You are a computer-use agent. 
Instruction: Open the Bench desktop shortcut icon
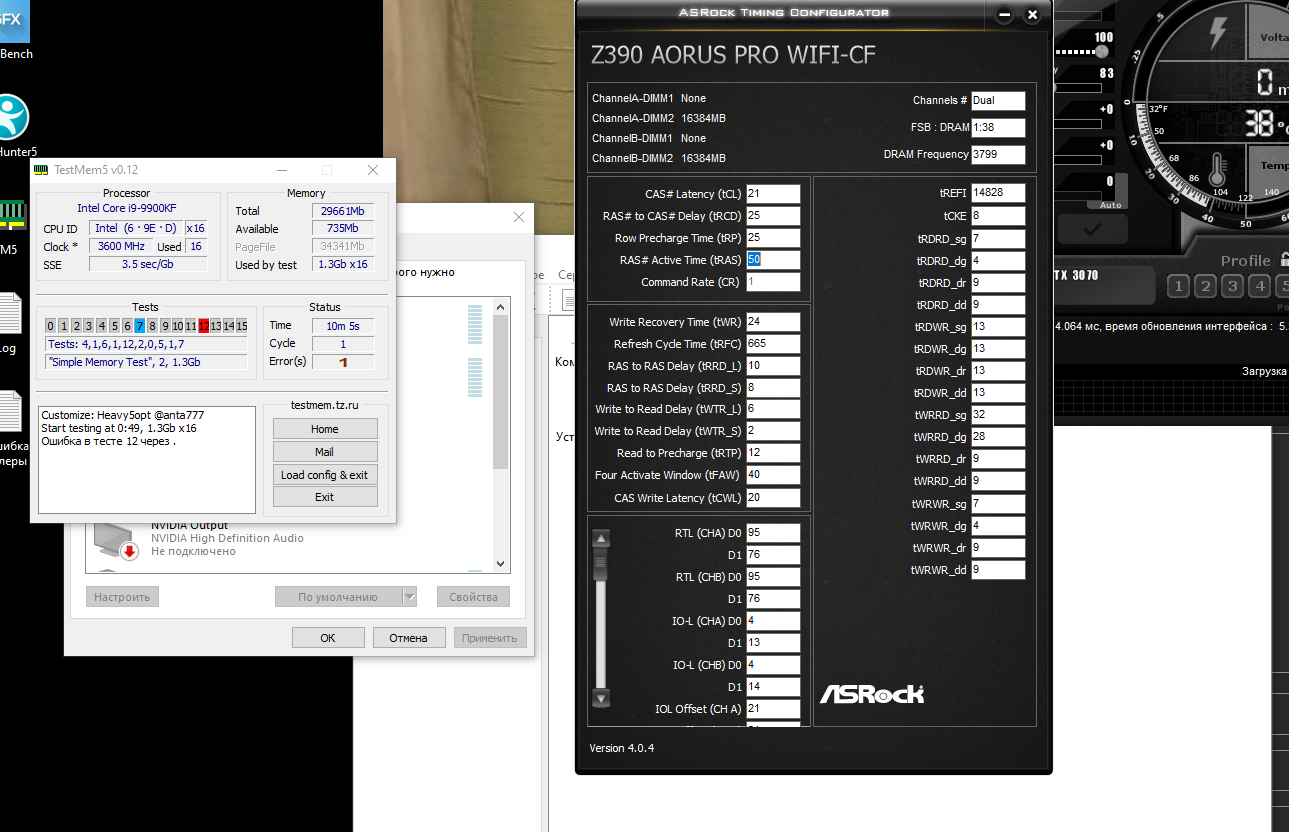click(x=14, y=20)
